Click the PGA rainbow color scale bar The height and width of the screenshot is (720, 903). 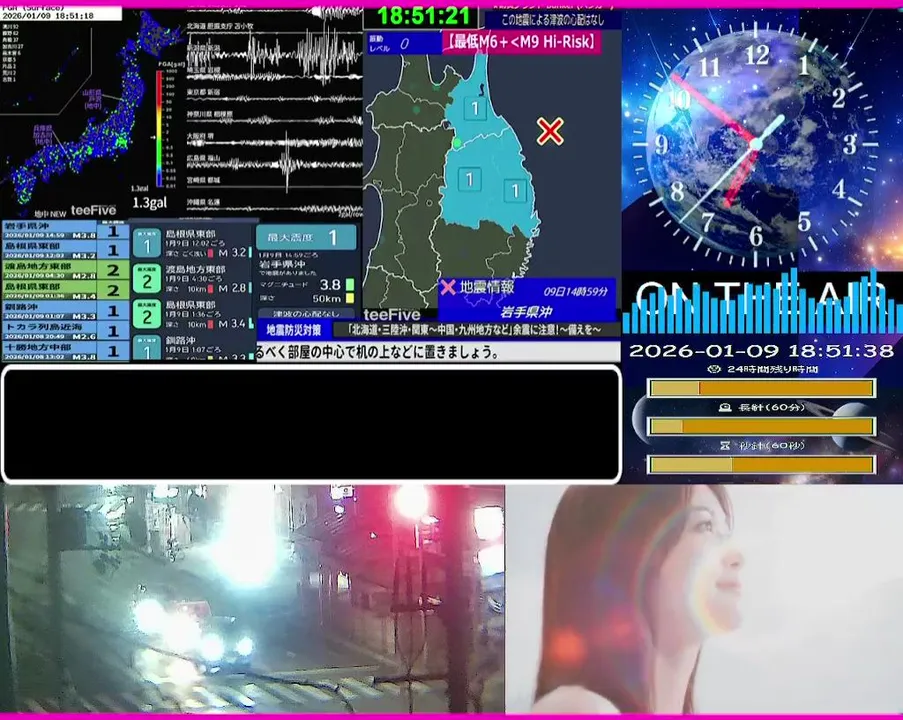160,128
